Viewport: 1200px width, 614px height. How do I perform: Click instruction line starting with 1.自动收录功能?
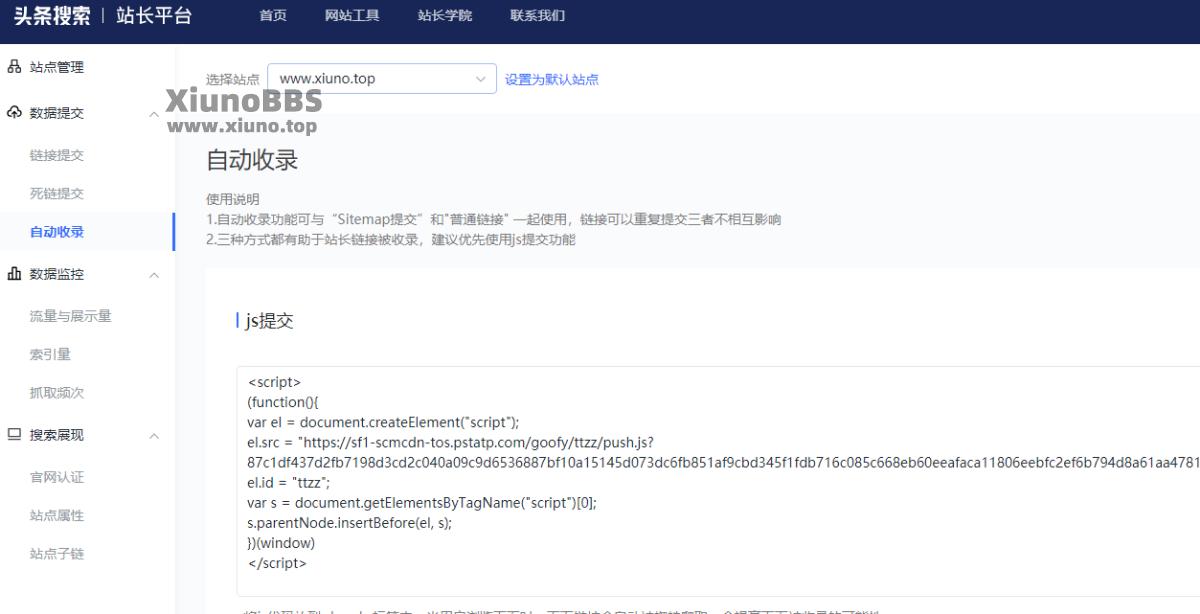click(494, 219)
